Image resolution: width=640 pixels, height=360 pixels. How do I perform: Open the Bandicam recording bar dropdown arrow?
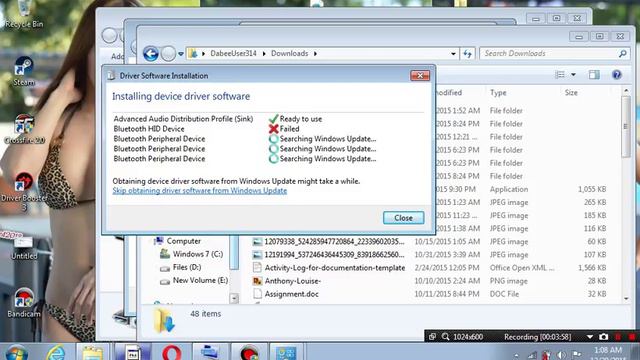click(x=590, y=337)
